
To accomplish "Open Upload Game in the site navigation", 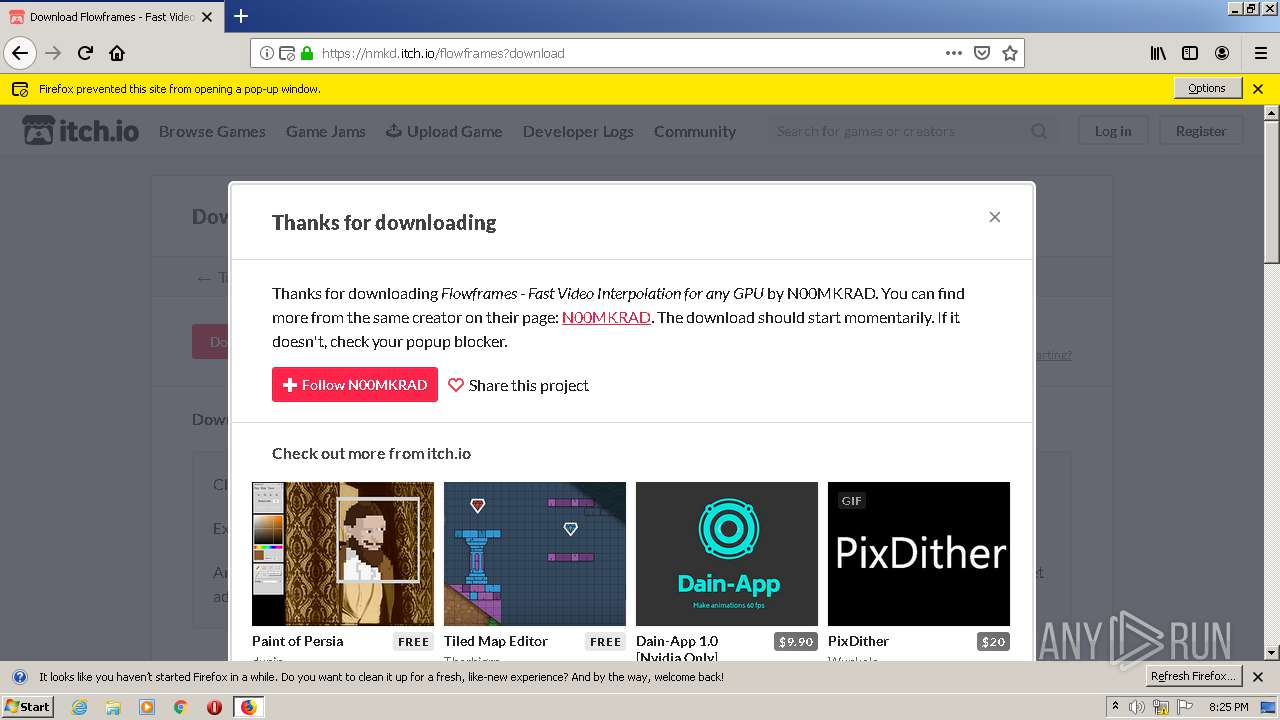I will coord(444,131).
